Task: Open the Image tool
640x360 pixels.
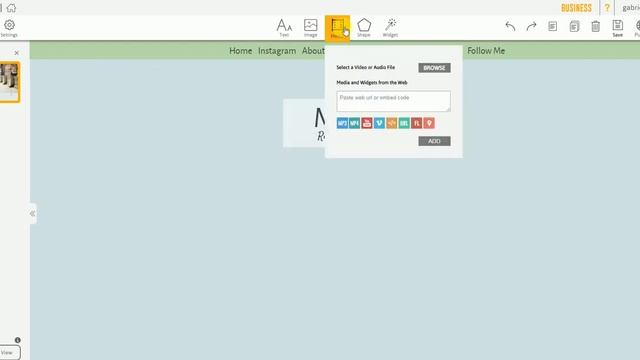Action: pyautogui.click(x=311, y=28)
